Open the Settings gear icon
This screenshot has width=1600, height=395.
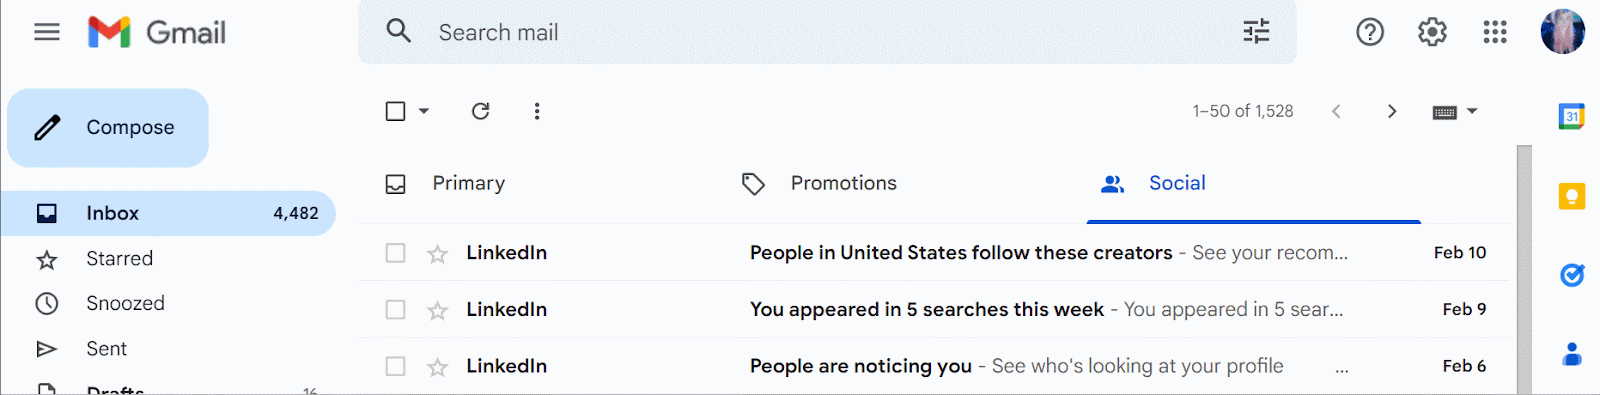(x=1432, y=32)
